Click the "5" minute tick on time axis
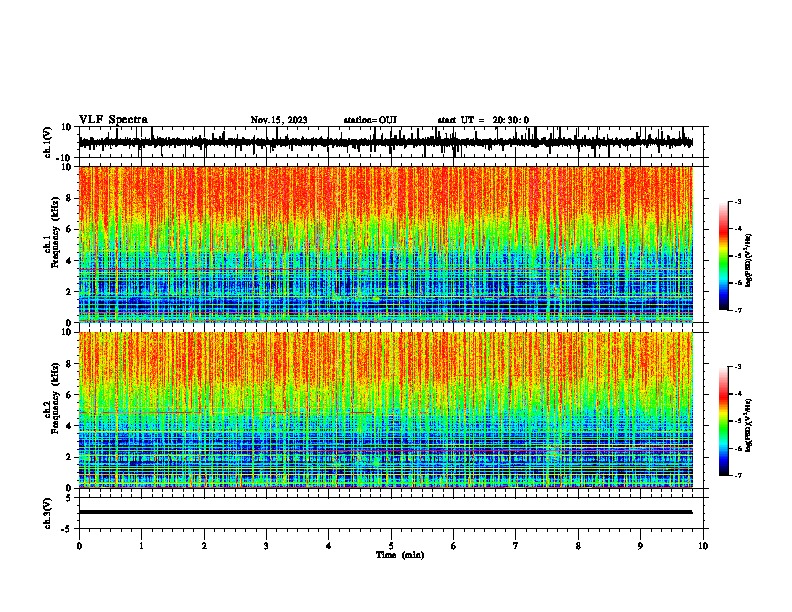Screen dimensions: 792x612 391,546
